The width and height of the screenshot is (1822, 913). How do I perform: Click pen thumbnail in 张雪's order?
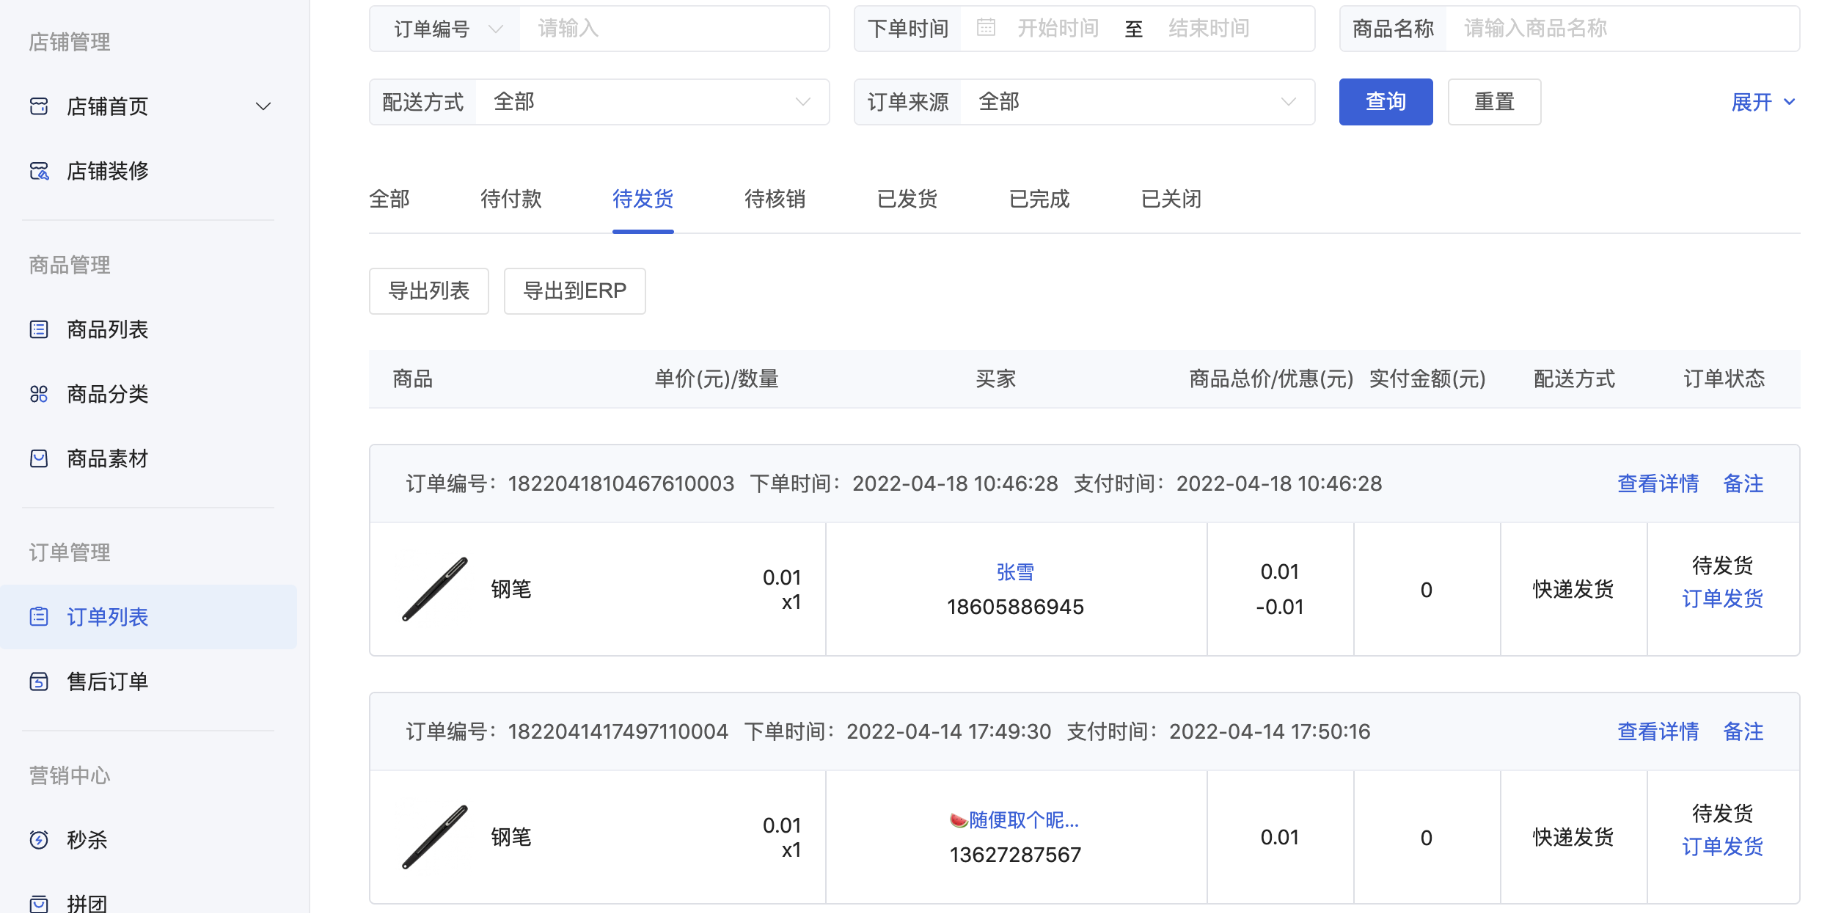[x=435, y=589]
